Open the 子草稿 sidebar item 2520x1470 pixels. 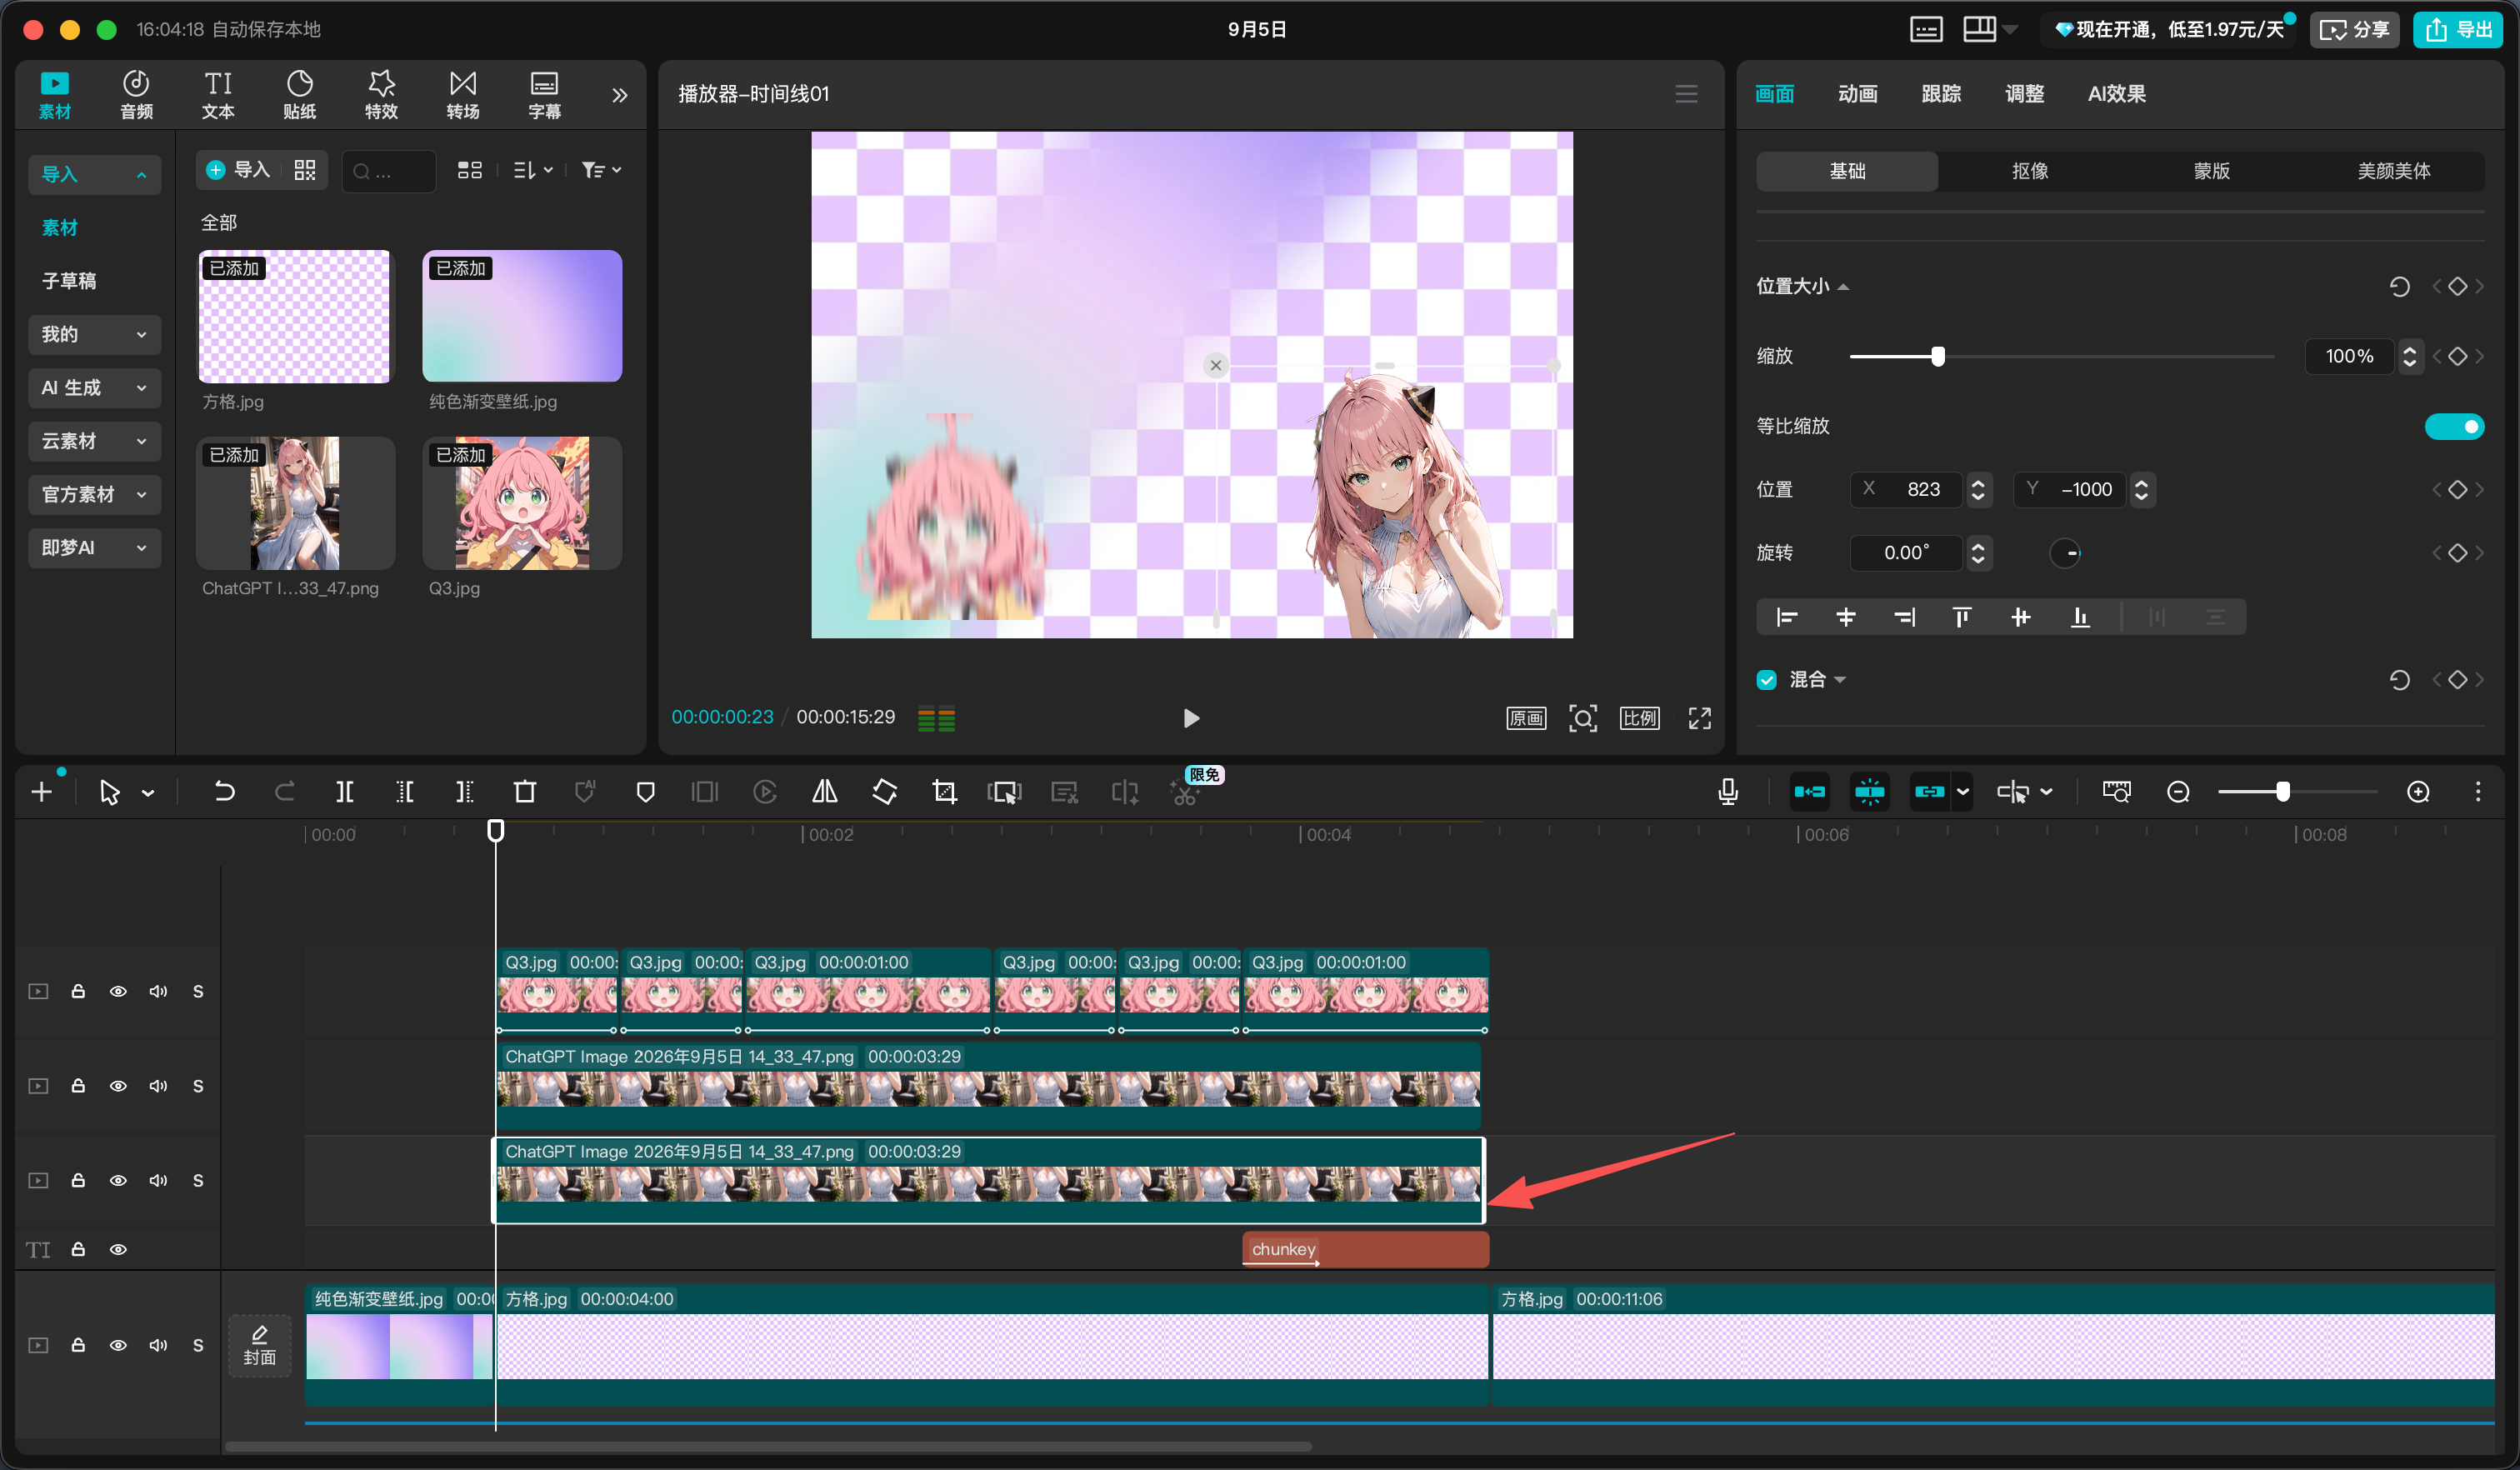tap(69, 281)
